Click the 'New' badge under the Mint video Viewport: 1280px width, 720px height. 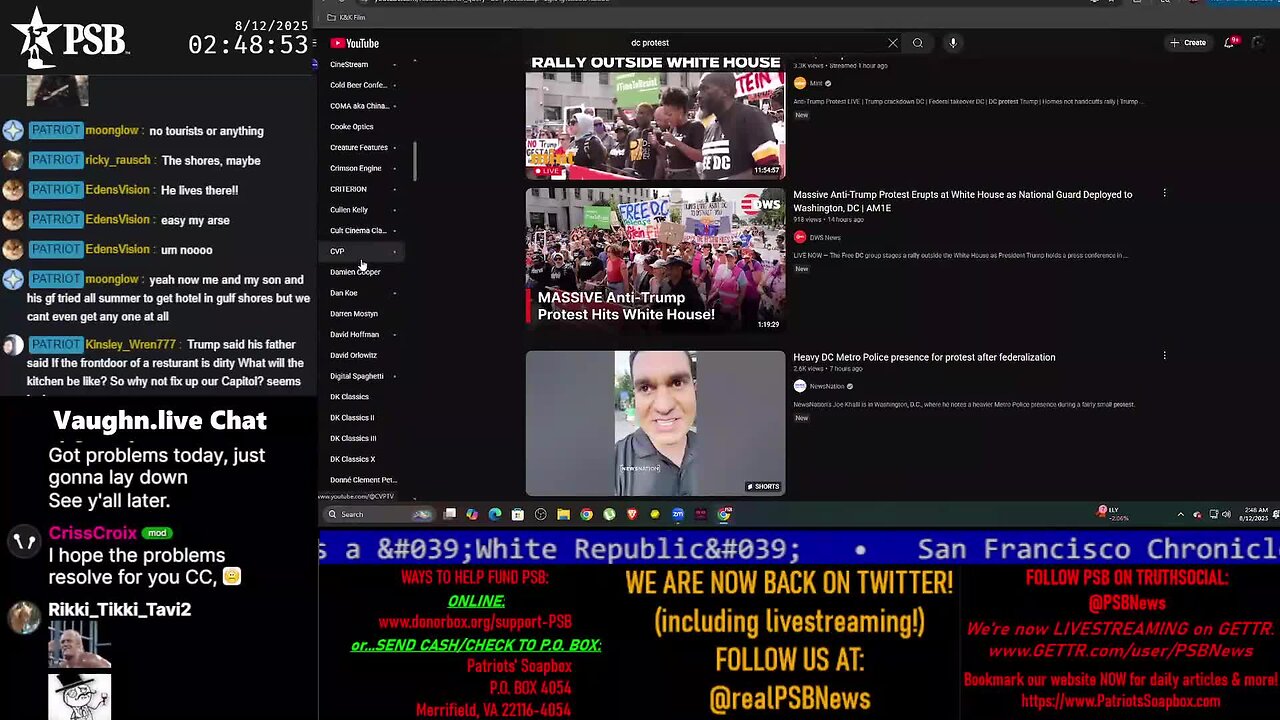pyautogui.click(x=801, y=115)
